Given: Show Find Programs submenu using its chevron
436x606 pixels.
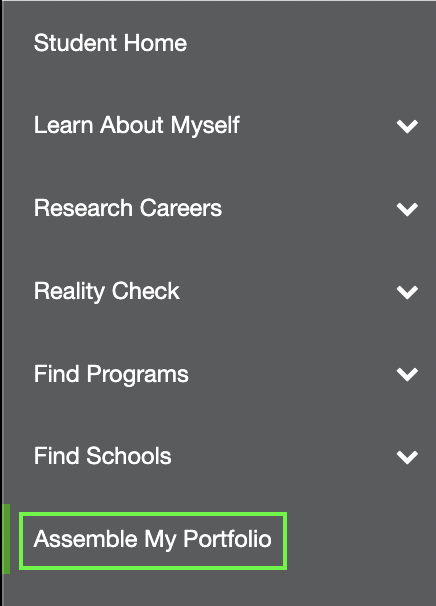Looking at the screenshot, I should coord(407,374).
